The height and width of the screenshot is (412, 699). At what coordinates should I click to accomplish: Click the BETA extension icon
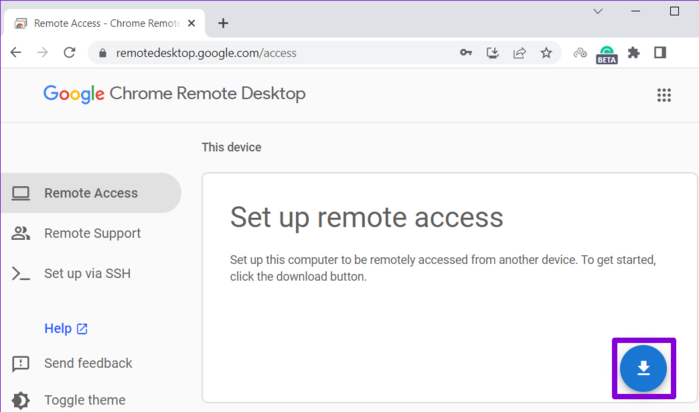[x=606, y=53]
